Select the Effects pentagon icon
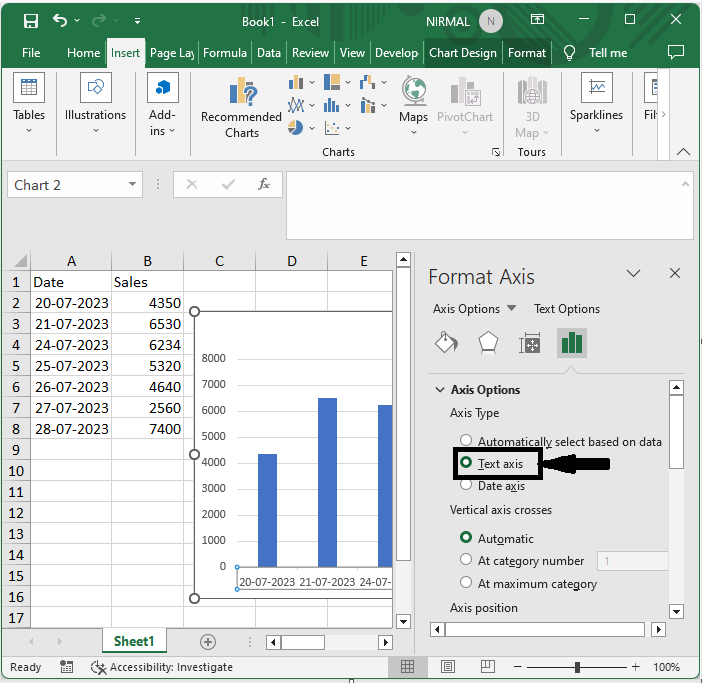 pyautogui.click(x=487, y=343)
